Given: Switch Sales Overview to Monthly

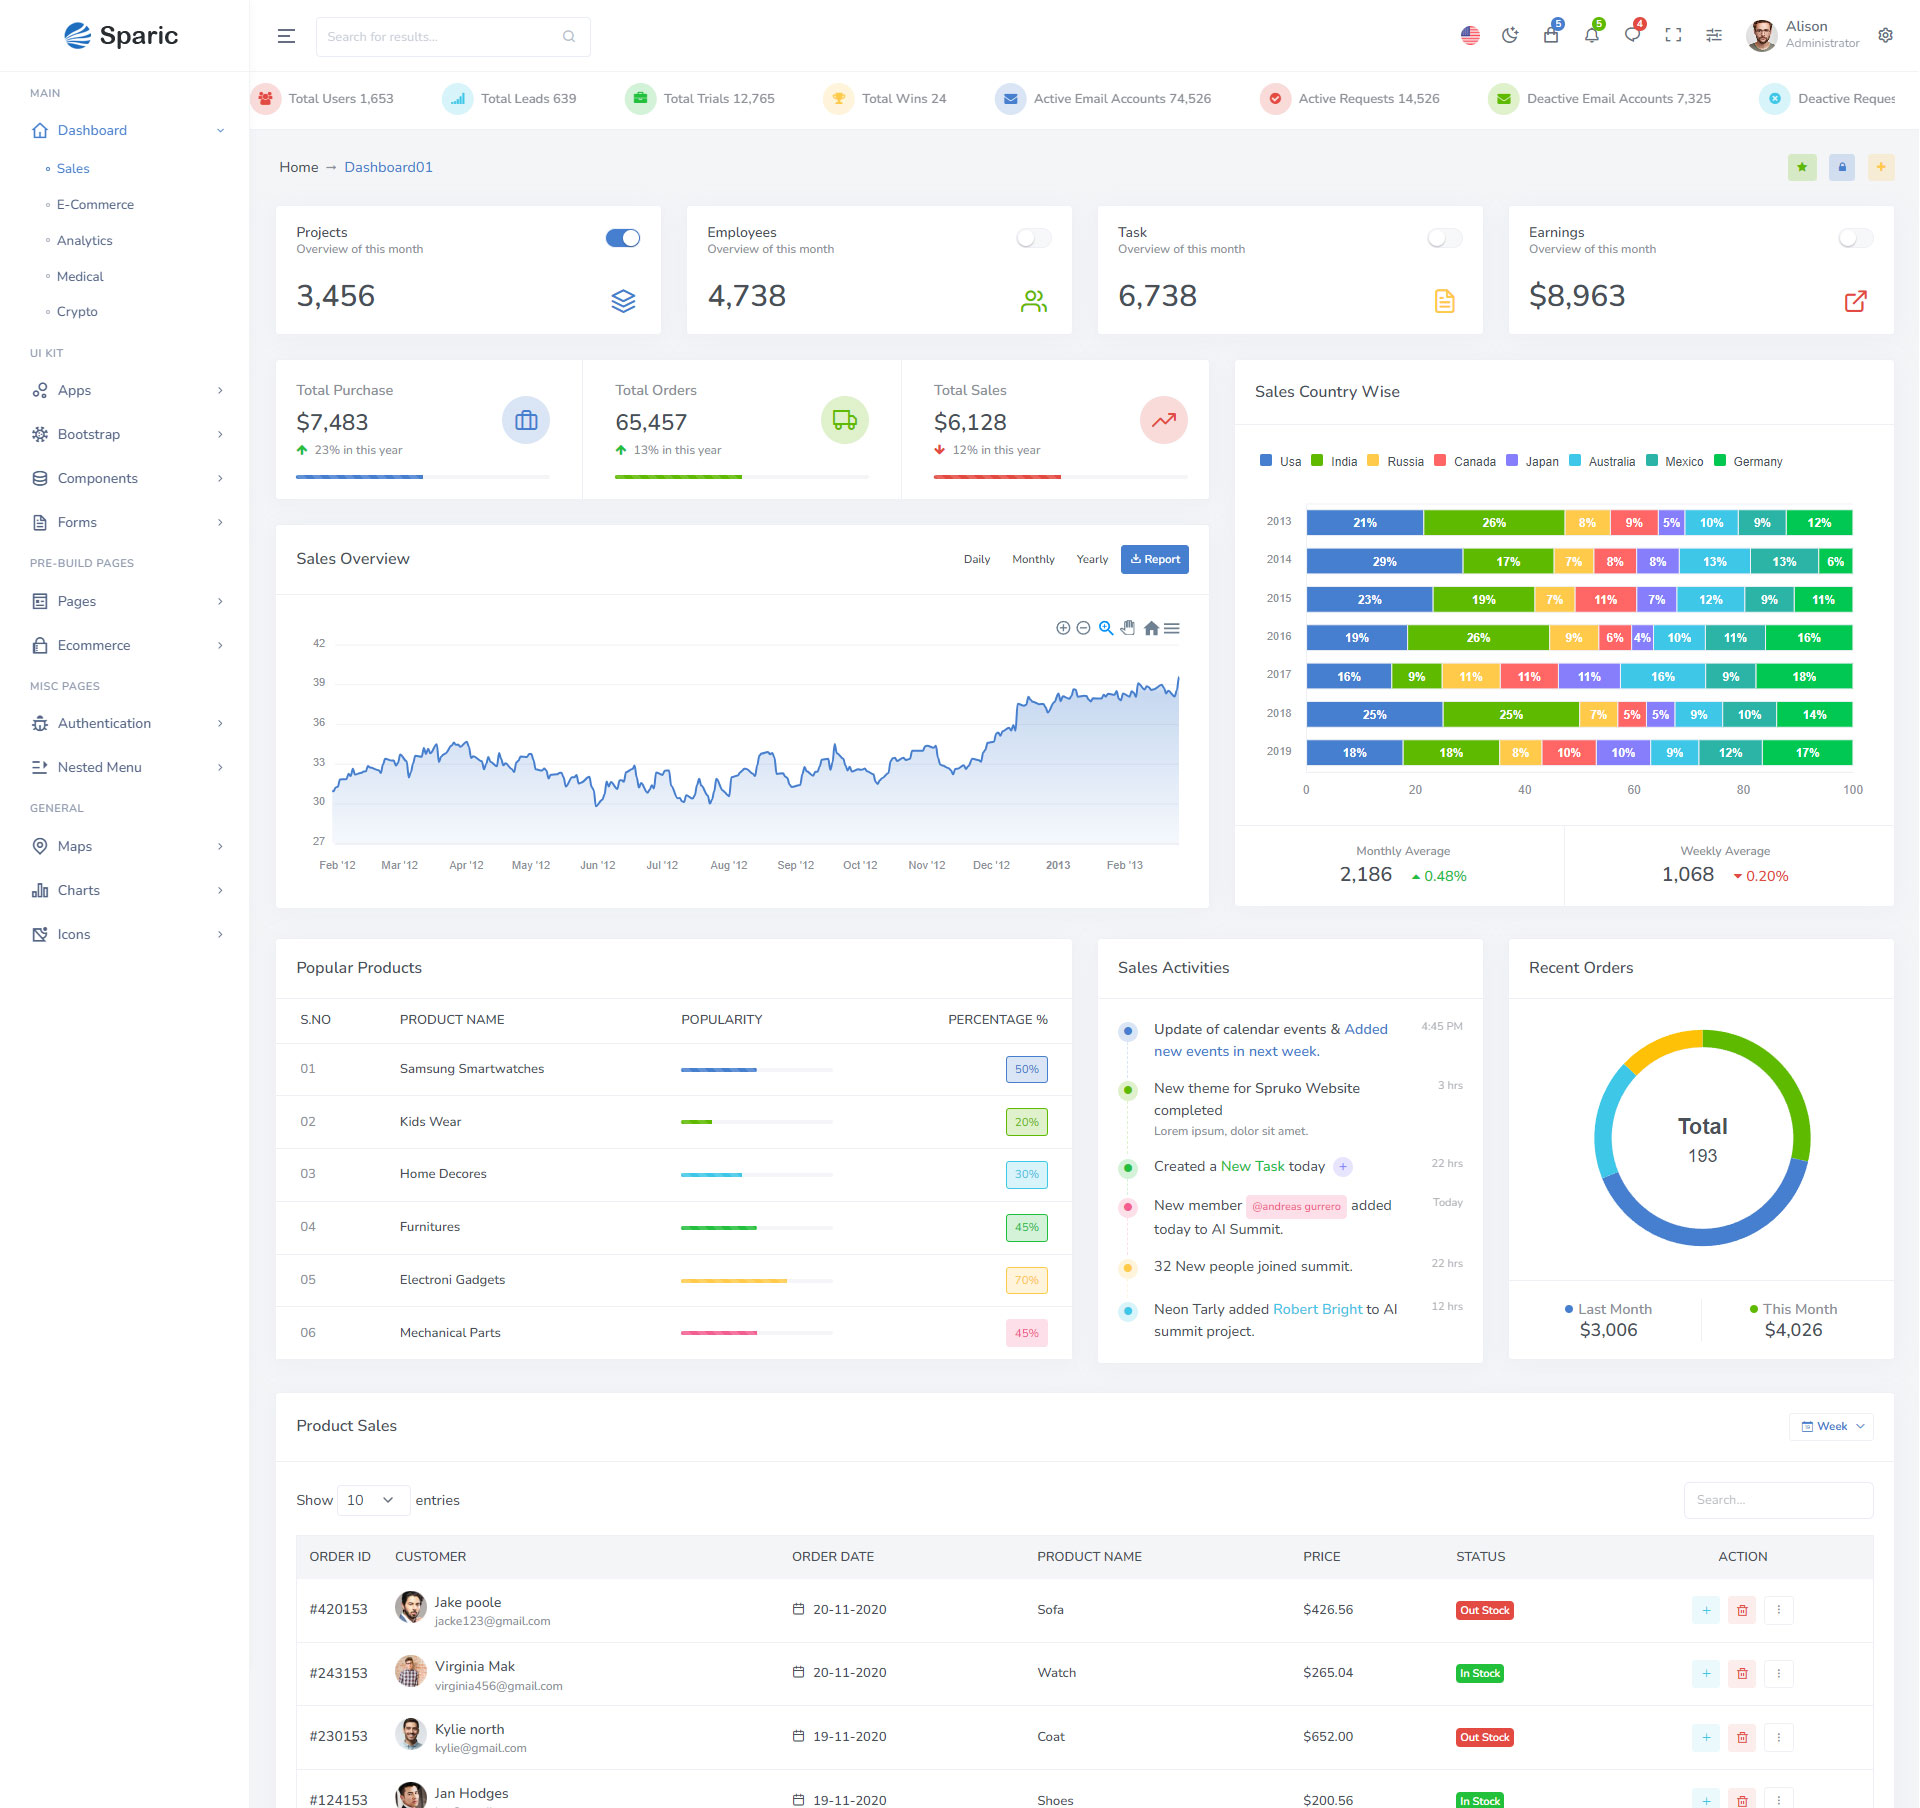Looking at the screenshot, I should [1033, 559].
